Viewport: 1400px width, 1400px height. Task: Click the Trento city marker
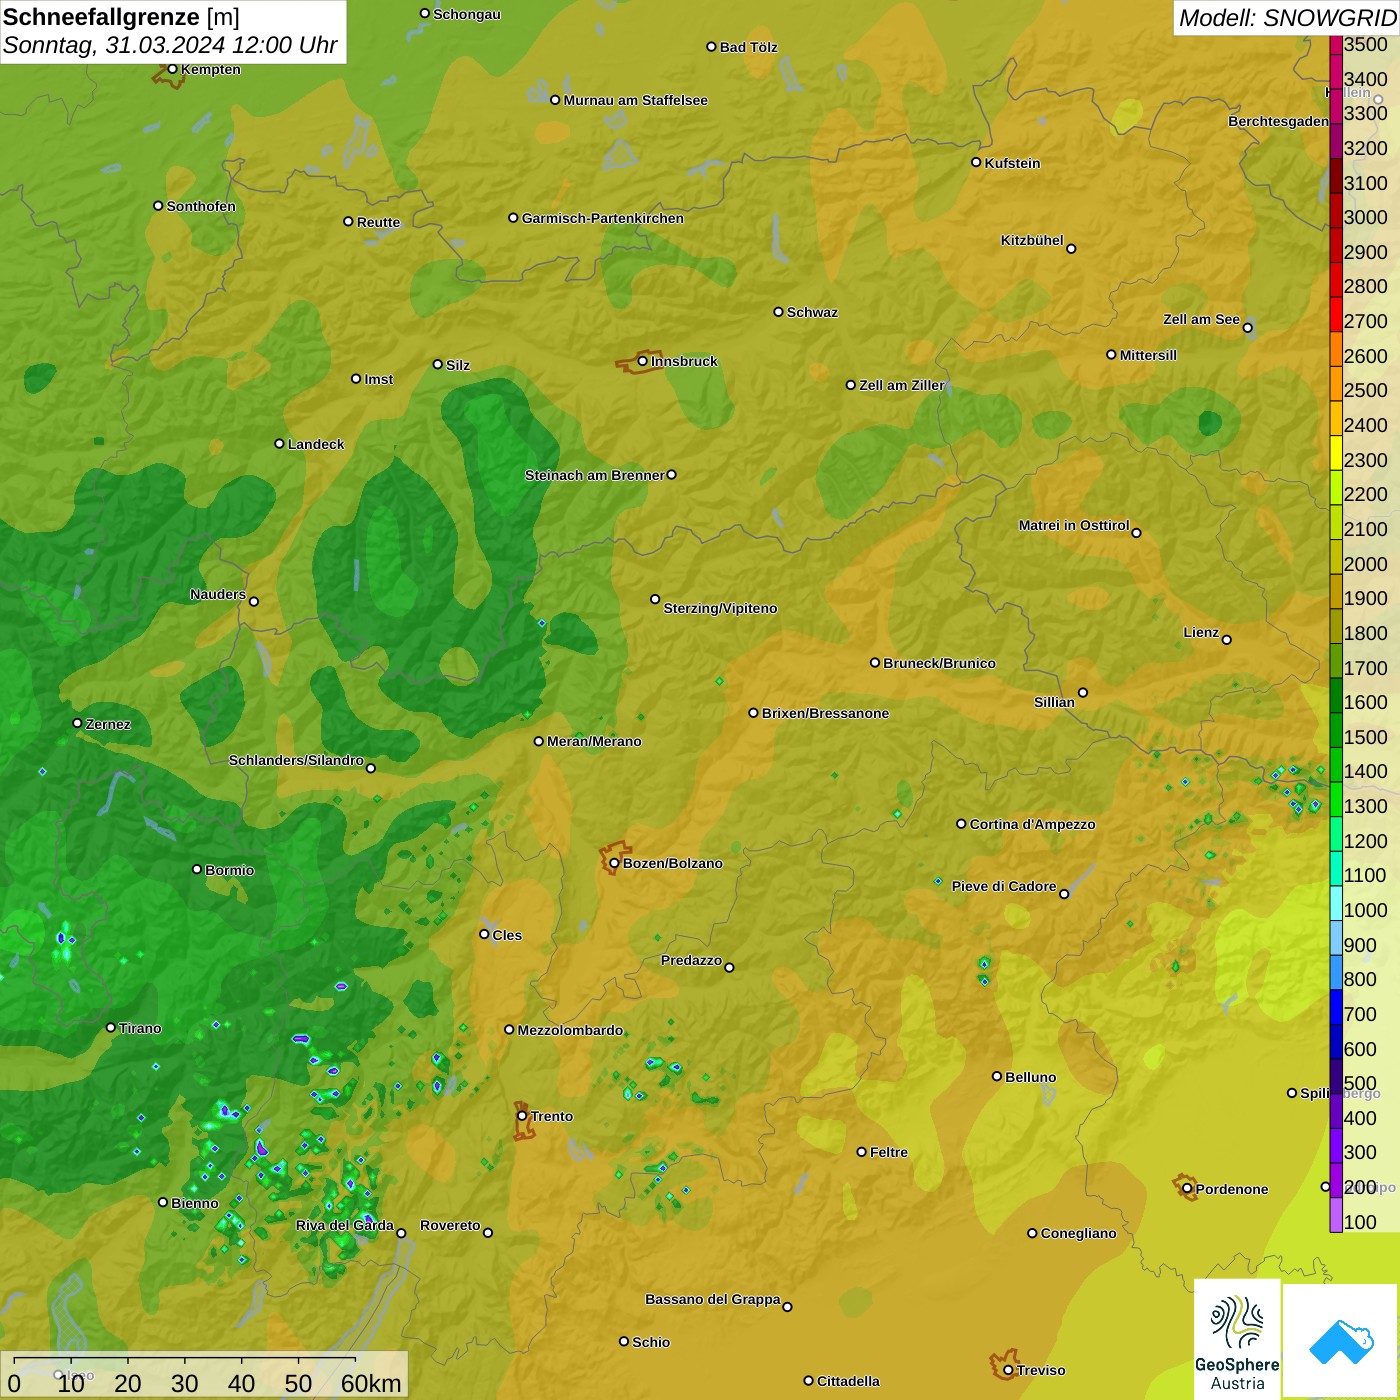(x=522, y=1116)
